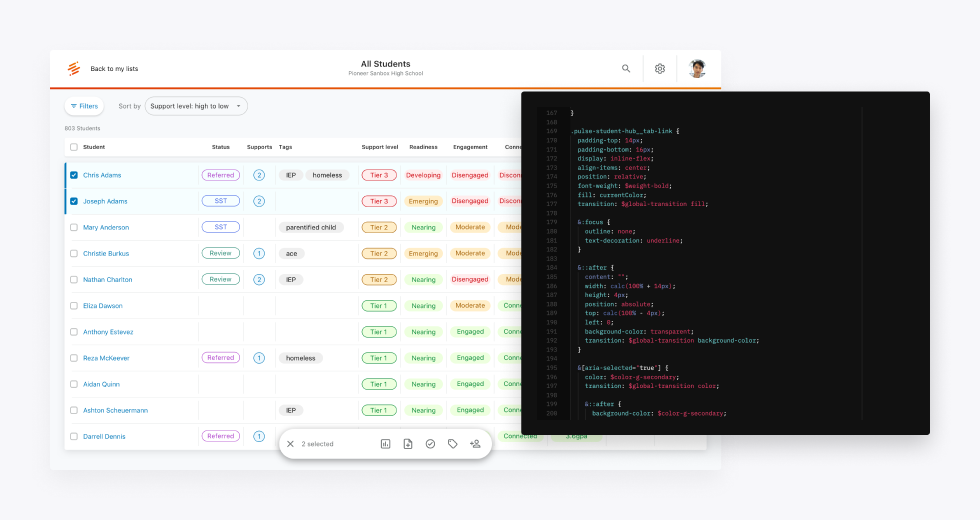Click the add person icon in selection bar

[475, 444]
